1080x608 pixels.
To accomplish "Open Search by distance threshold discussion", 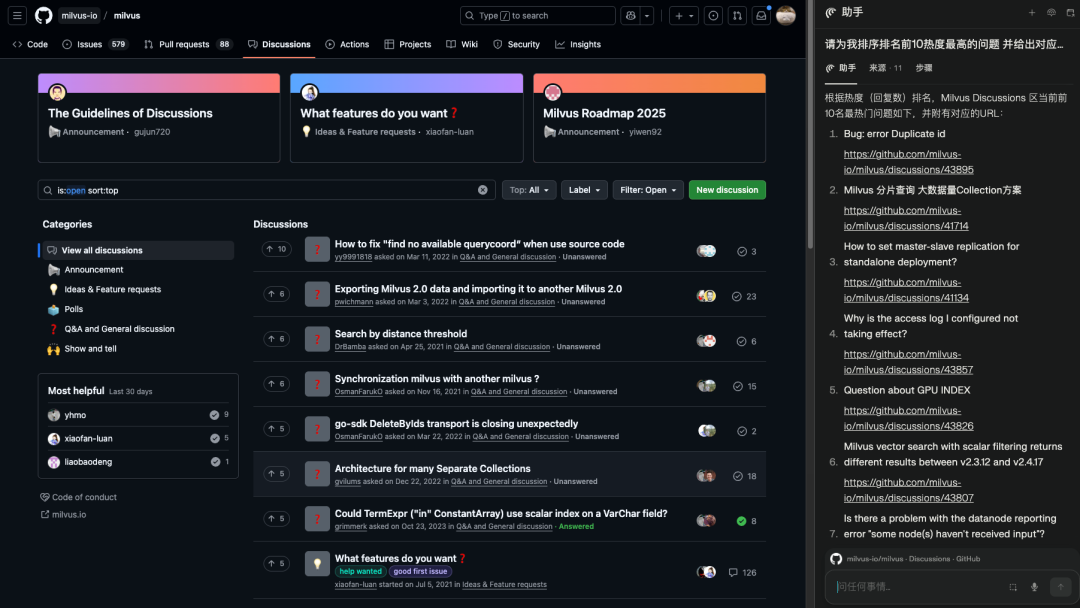I will tap(401, 333).
